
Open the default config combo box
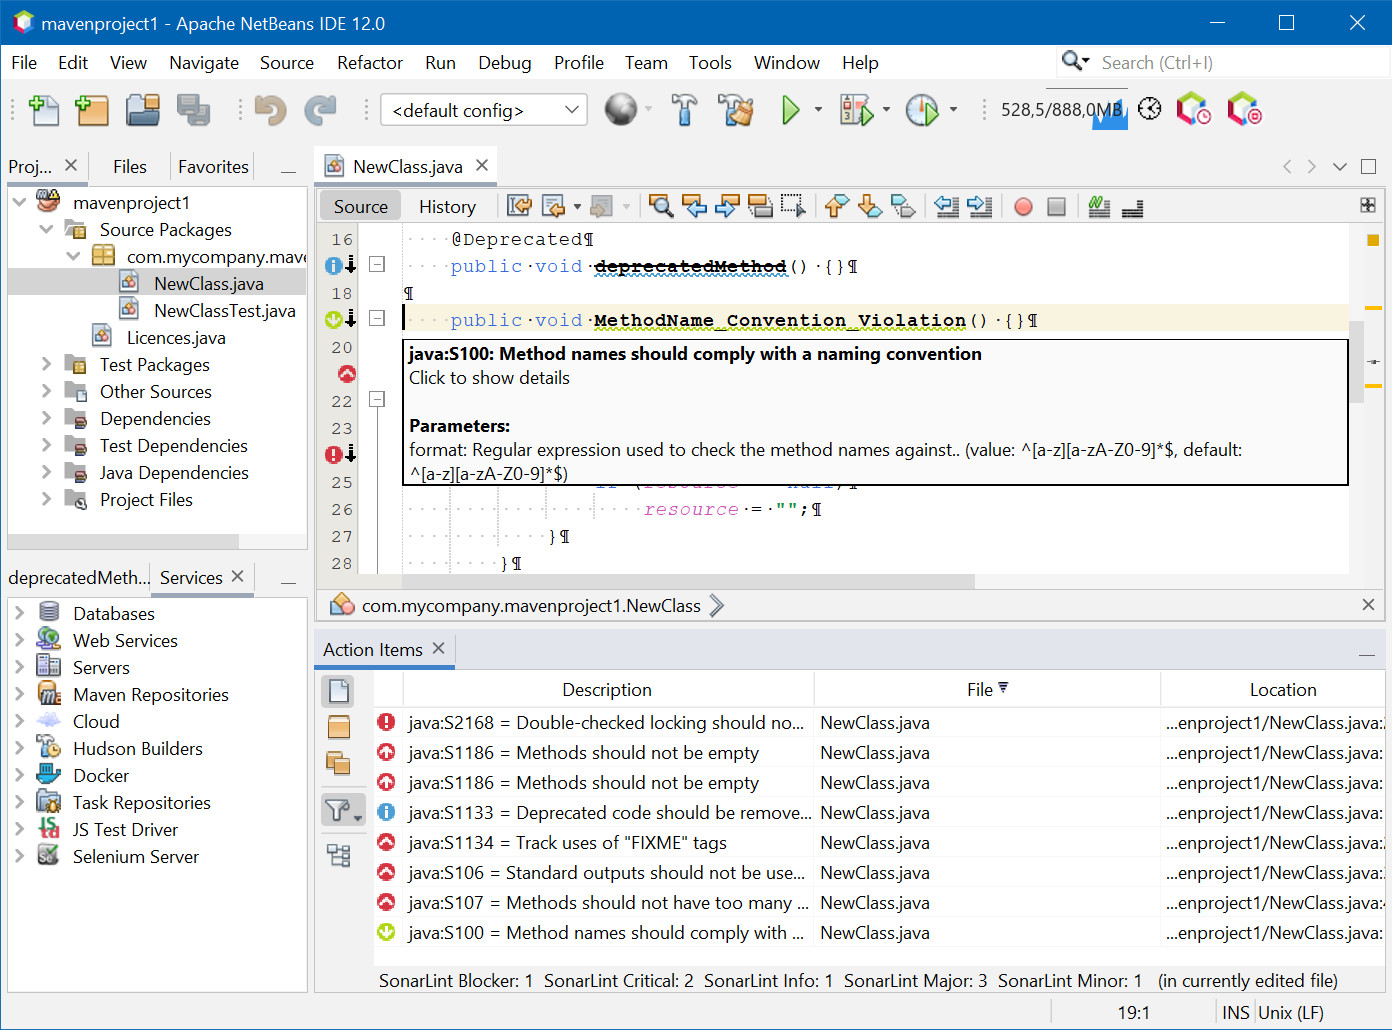[570, 110]
